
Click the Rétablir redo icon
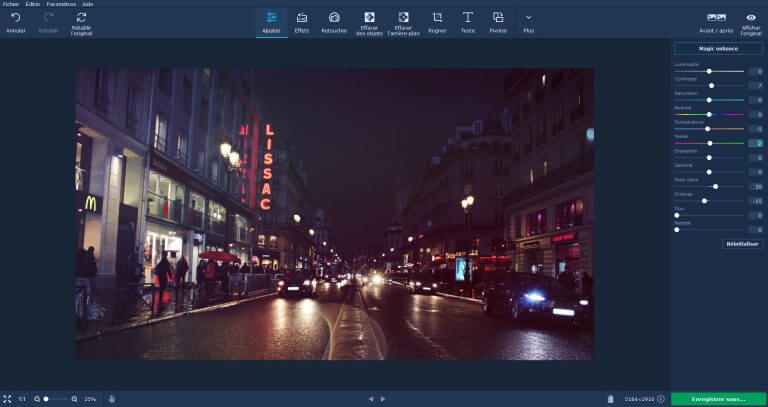(48, 18)
